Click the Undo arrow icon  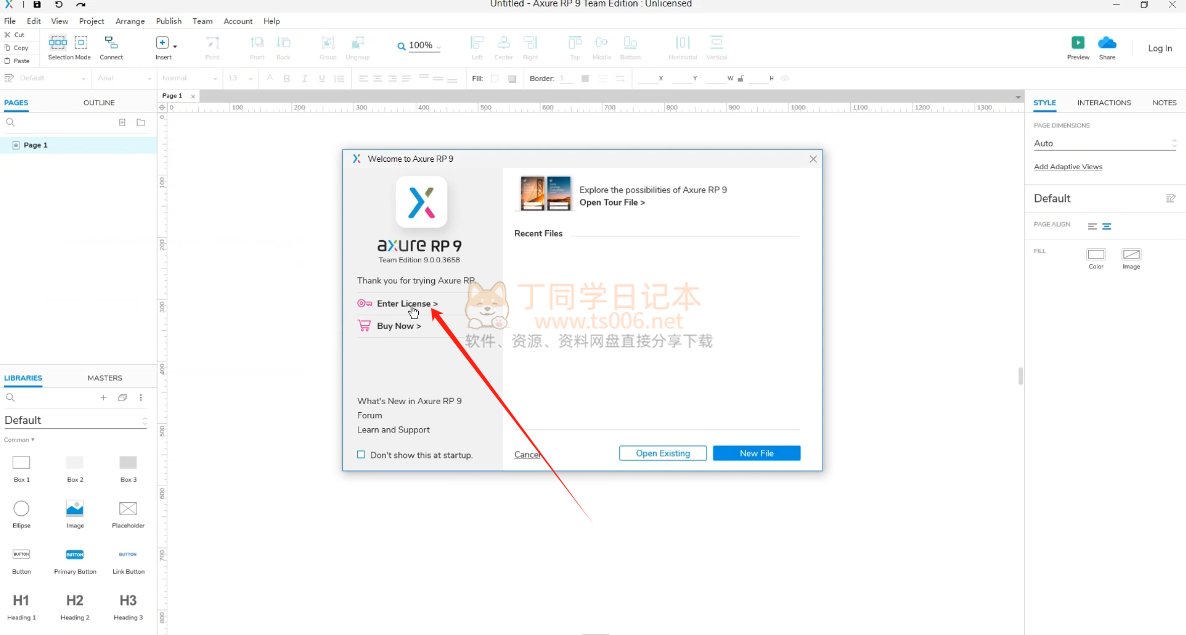click(58, 5)
